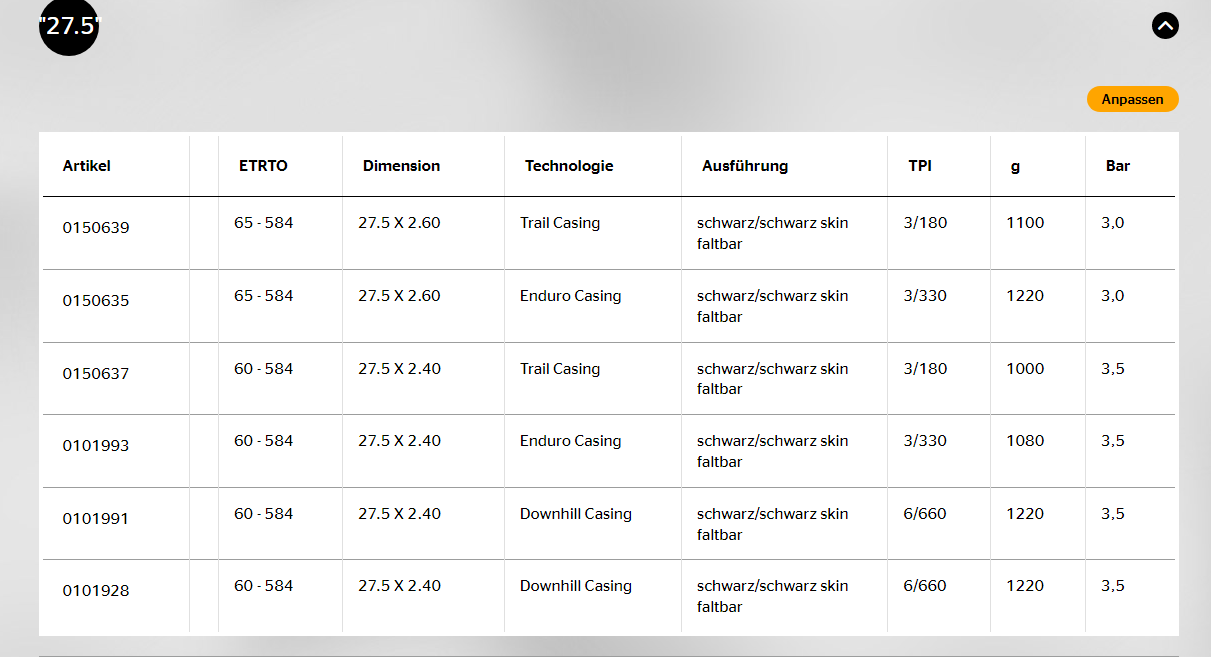Select the Dimension column header
Screen dimensions: 1211x657
point(401,166)
